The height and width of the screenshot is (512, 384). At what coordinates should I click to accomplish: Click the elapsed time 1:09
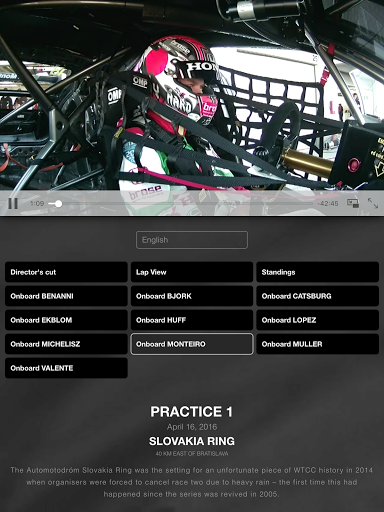tap(37, 203)
